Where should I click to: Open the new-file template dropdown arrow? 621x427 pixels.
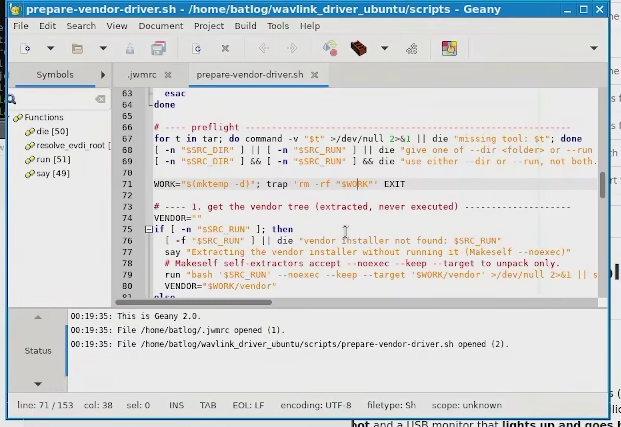pyautogui.click(x=50, y=48)
